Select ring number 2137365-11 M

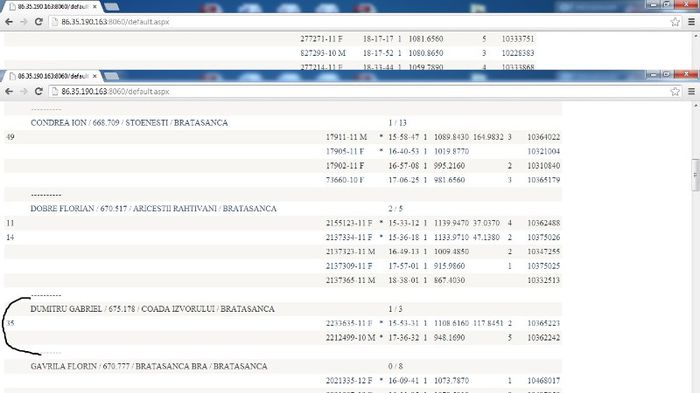[350, 280]
